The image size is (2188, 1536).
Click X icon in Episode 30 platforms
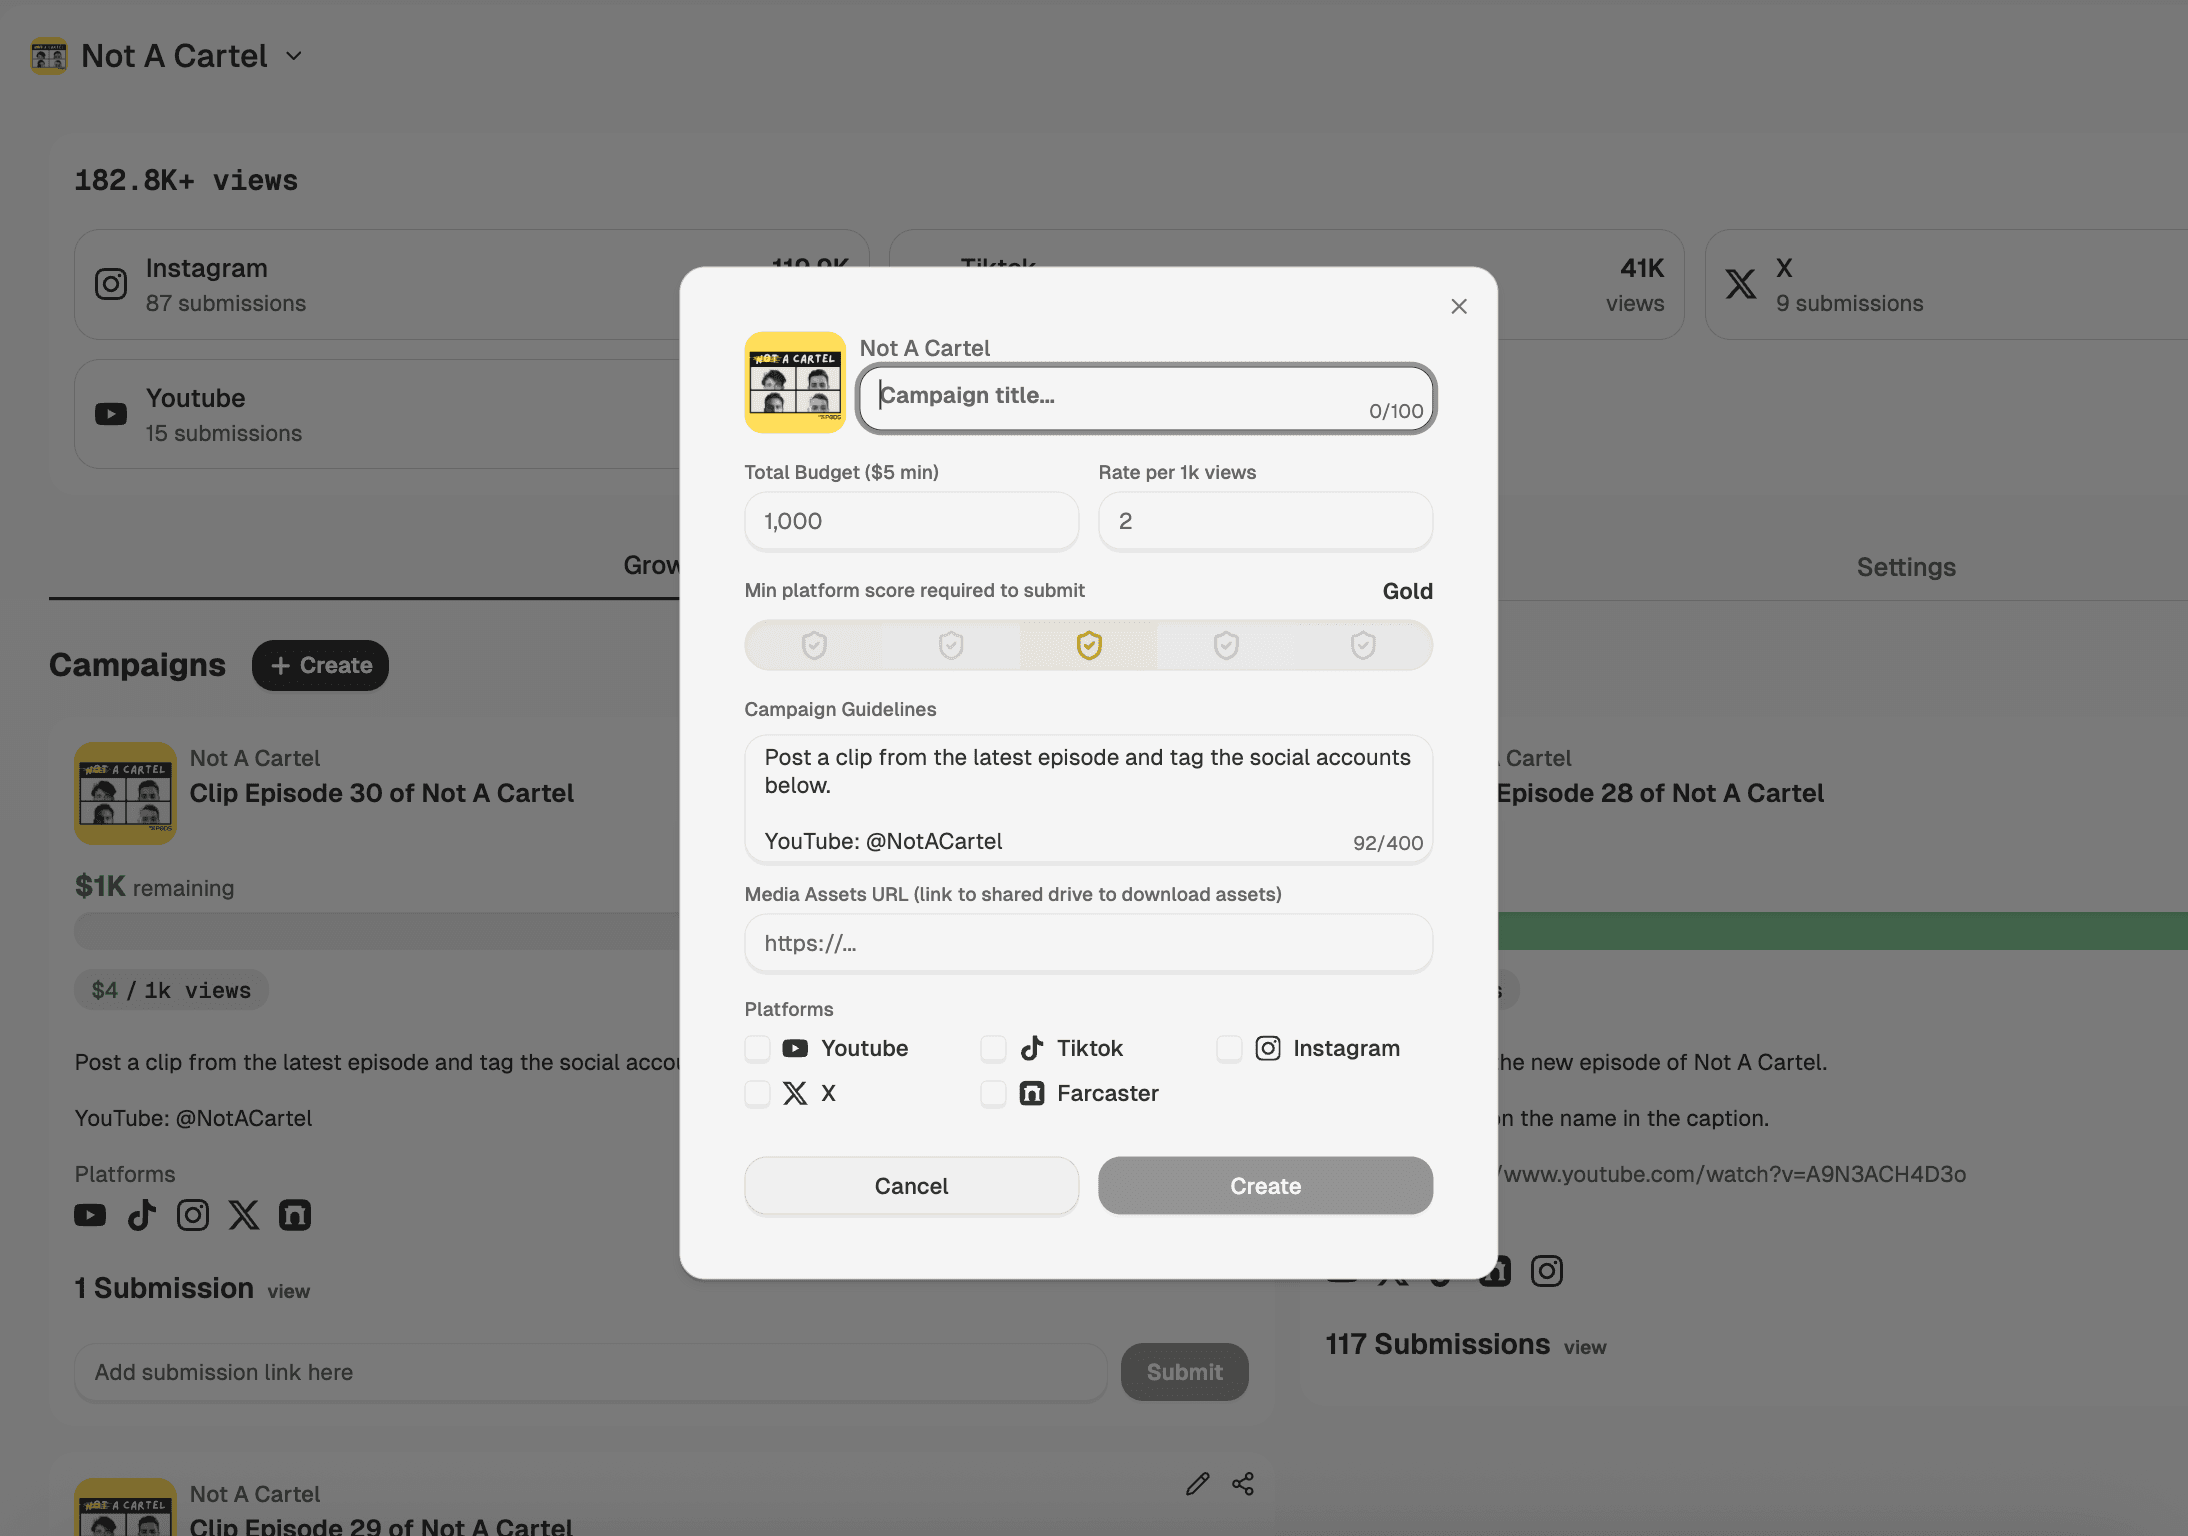pyautogui.click(x=244, y=1215)
